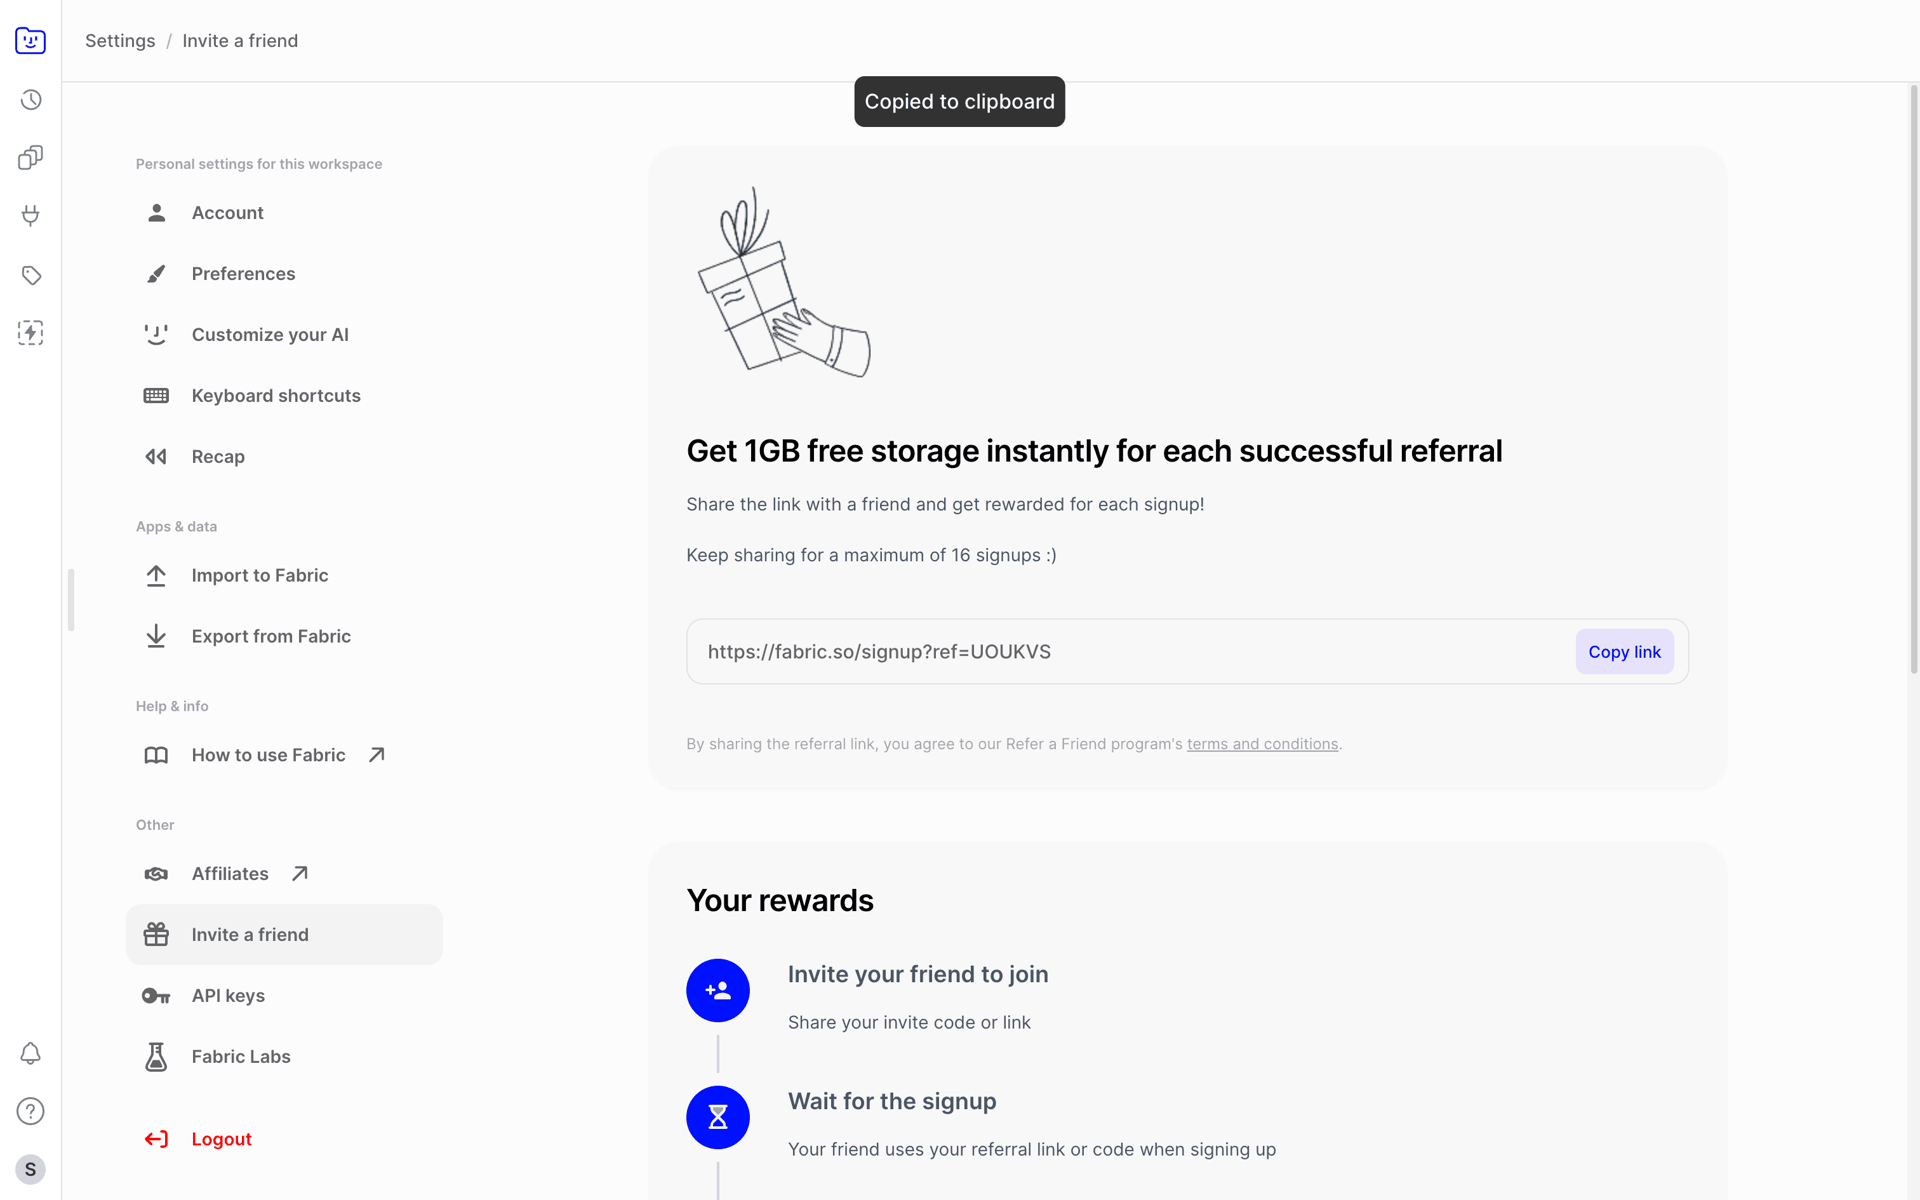
Task: Click the Fabric logo icon
Action: tap(30, 40)
